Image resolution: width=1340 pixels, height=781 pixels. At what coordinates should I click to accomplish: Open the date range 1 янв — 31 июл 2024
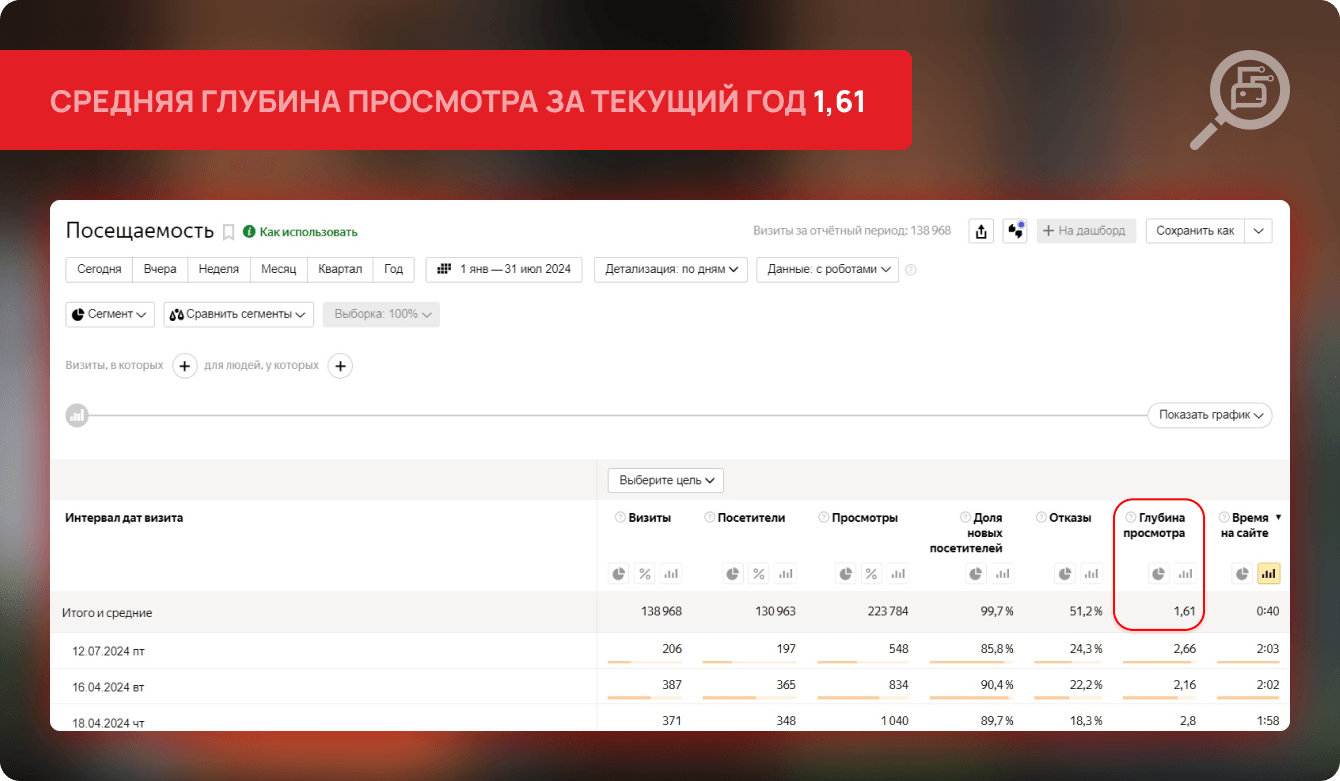504,269
